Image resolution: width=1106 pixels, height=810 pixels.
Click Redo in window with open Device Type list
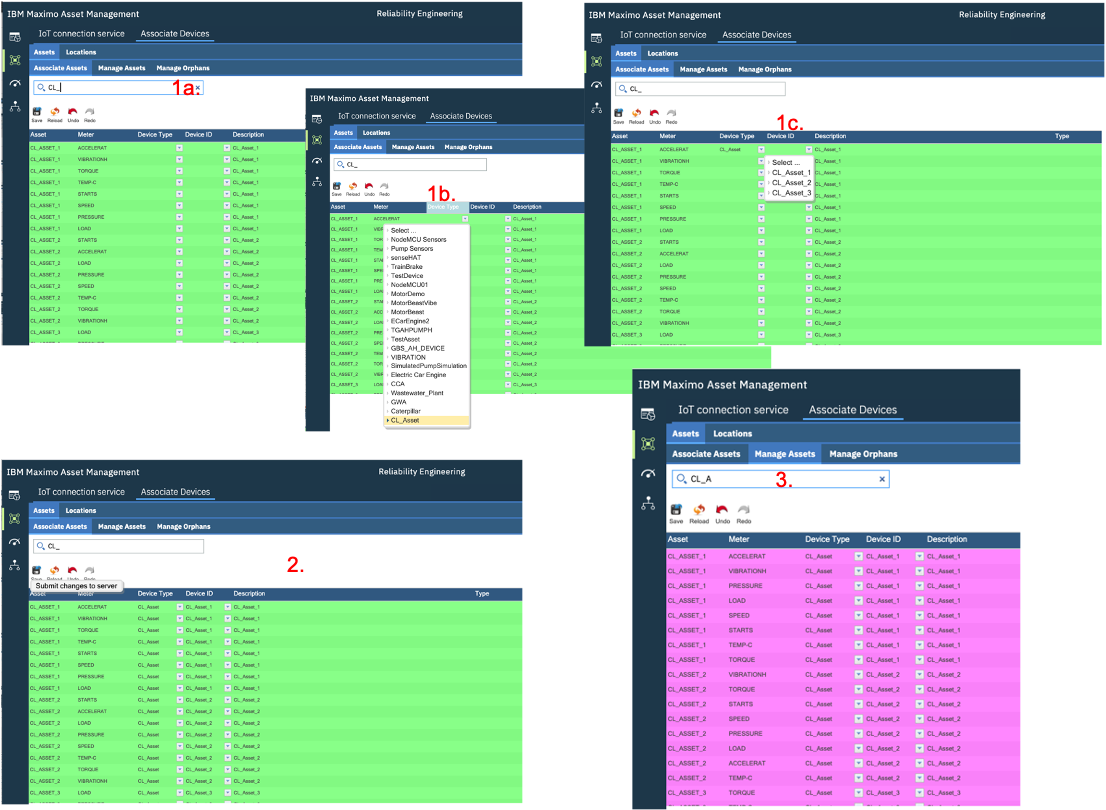click(x=384, y=186)
